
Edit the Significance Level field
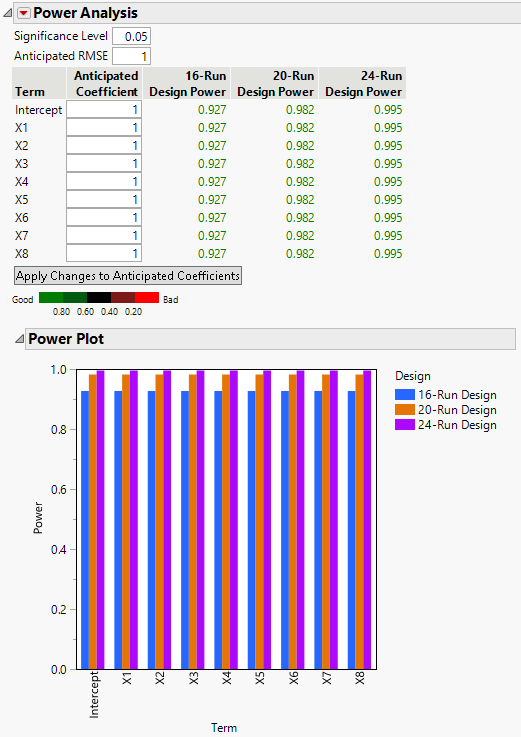point(132,36)
